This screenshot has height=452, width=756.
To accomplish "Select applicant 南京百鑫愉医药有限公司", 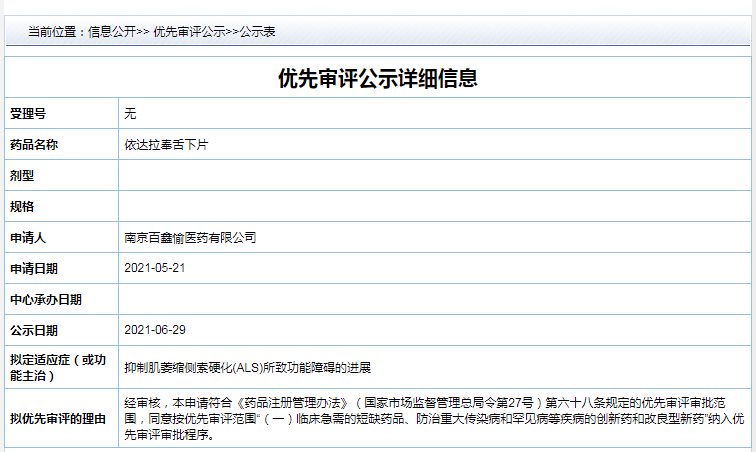I will pyautogui.click(x=190, y=238).
